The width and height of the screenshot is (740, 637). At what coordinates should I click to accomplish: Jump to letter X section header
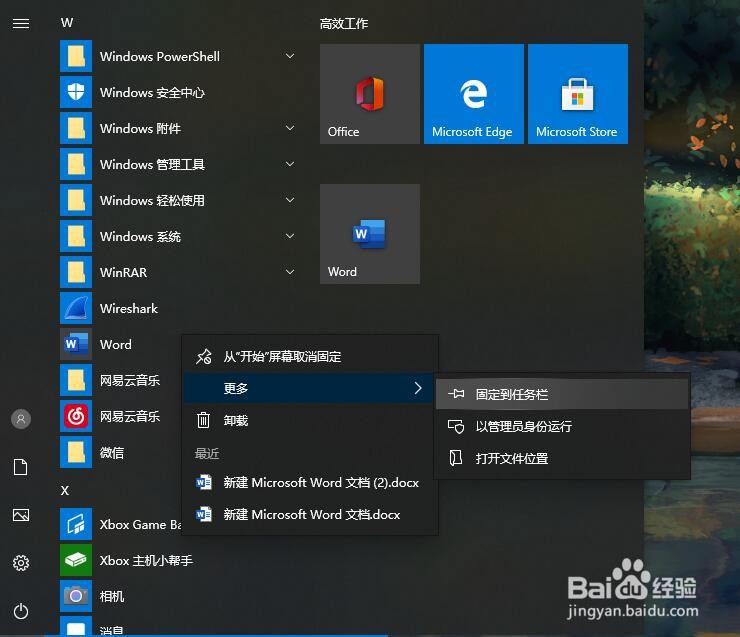65,491
